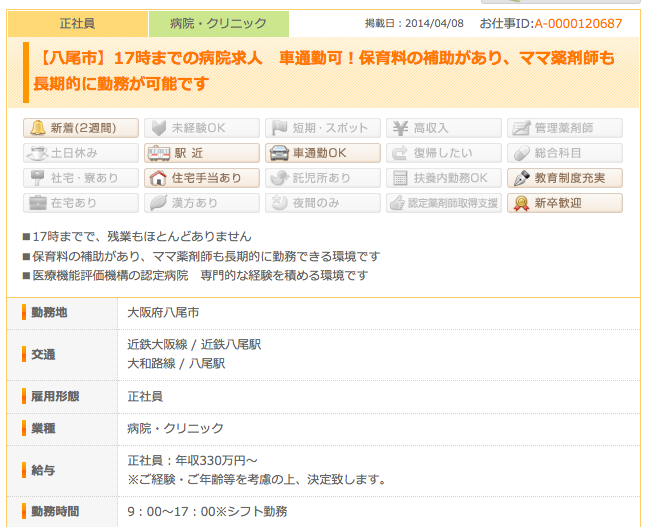Viewport: 650px width, 527px height.
Task: Click the house icon on 住宅手当あり
Action: tap(158, 178)
